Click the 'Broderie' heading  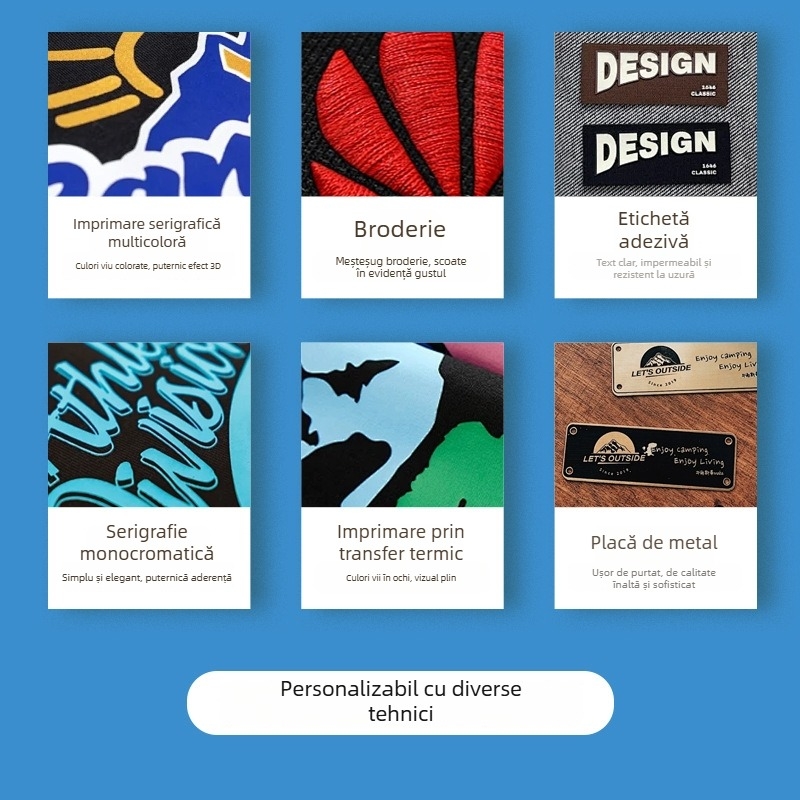point(400,229)
